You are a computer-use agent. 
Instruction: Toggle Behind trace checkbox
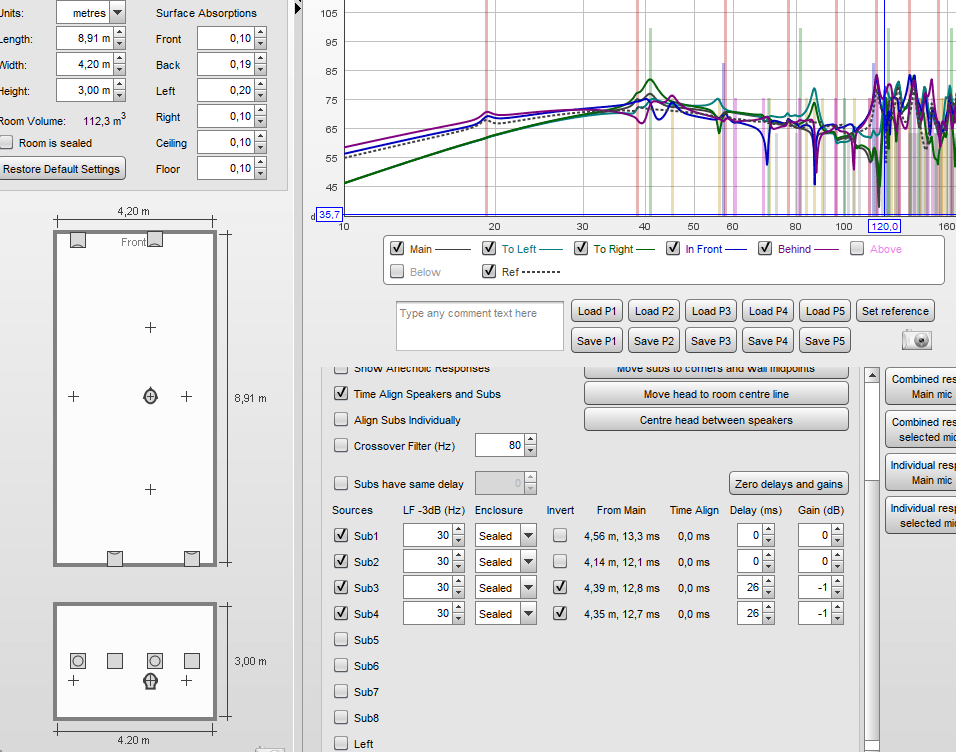(x=765, y=248)
